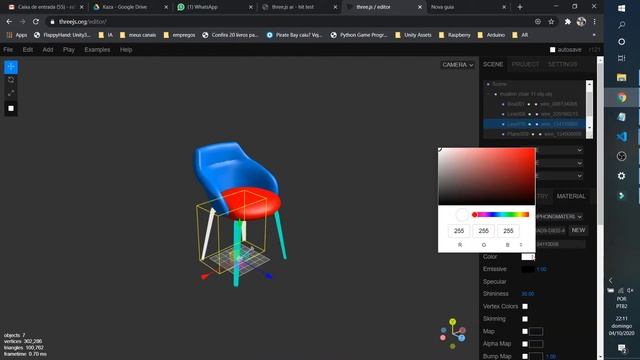Open the Add menu
Viewport: 640px width, 360px height.
48,50
